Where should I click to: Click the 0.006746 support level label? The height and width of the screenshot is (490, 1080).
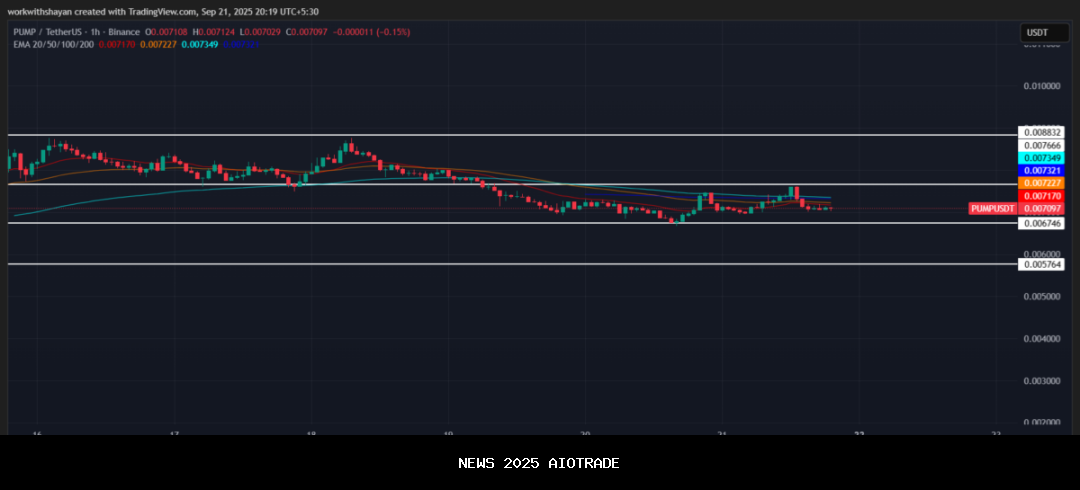[x=1042, y=223]
